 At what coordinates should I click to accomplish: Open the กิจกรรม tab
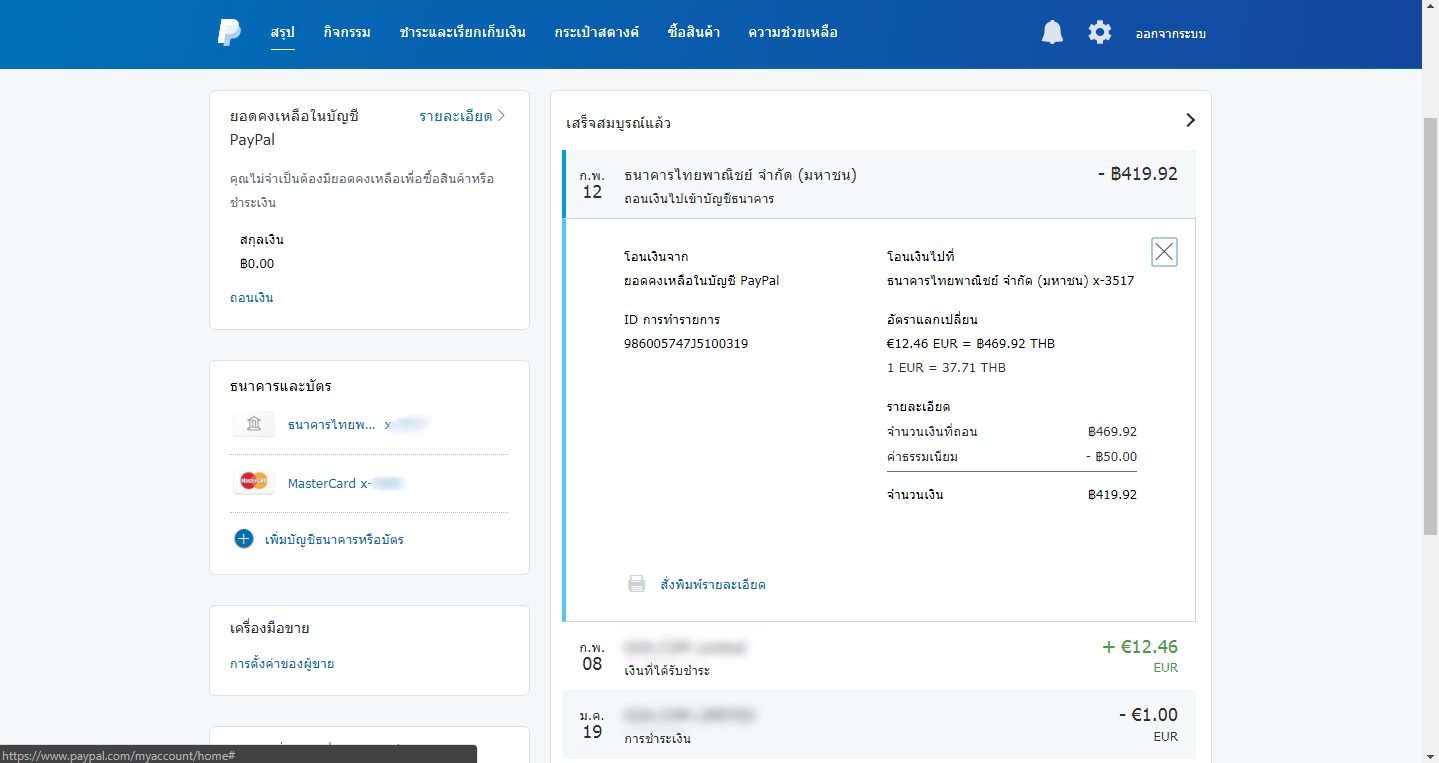click(x=347, y=32)
